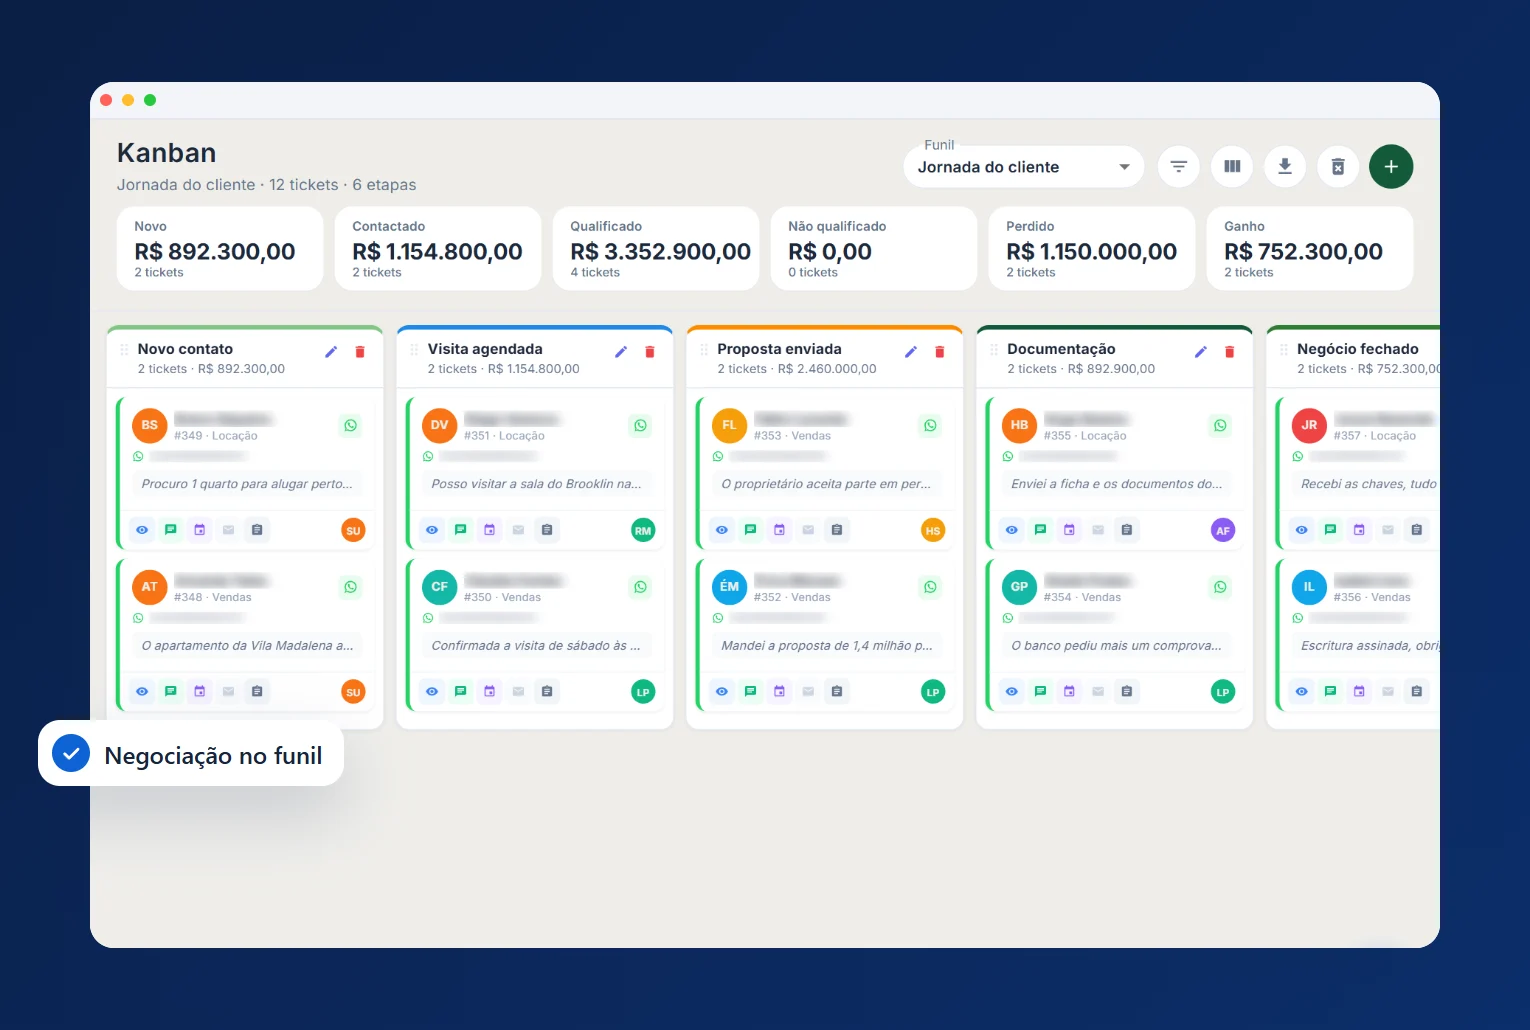View ticket #354 using eye icon
This screenshot has height=1030, width=1530.
[x=1012, y=692]
